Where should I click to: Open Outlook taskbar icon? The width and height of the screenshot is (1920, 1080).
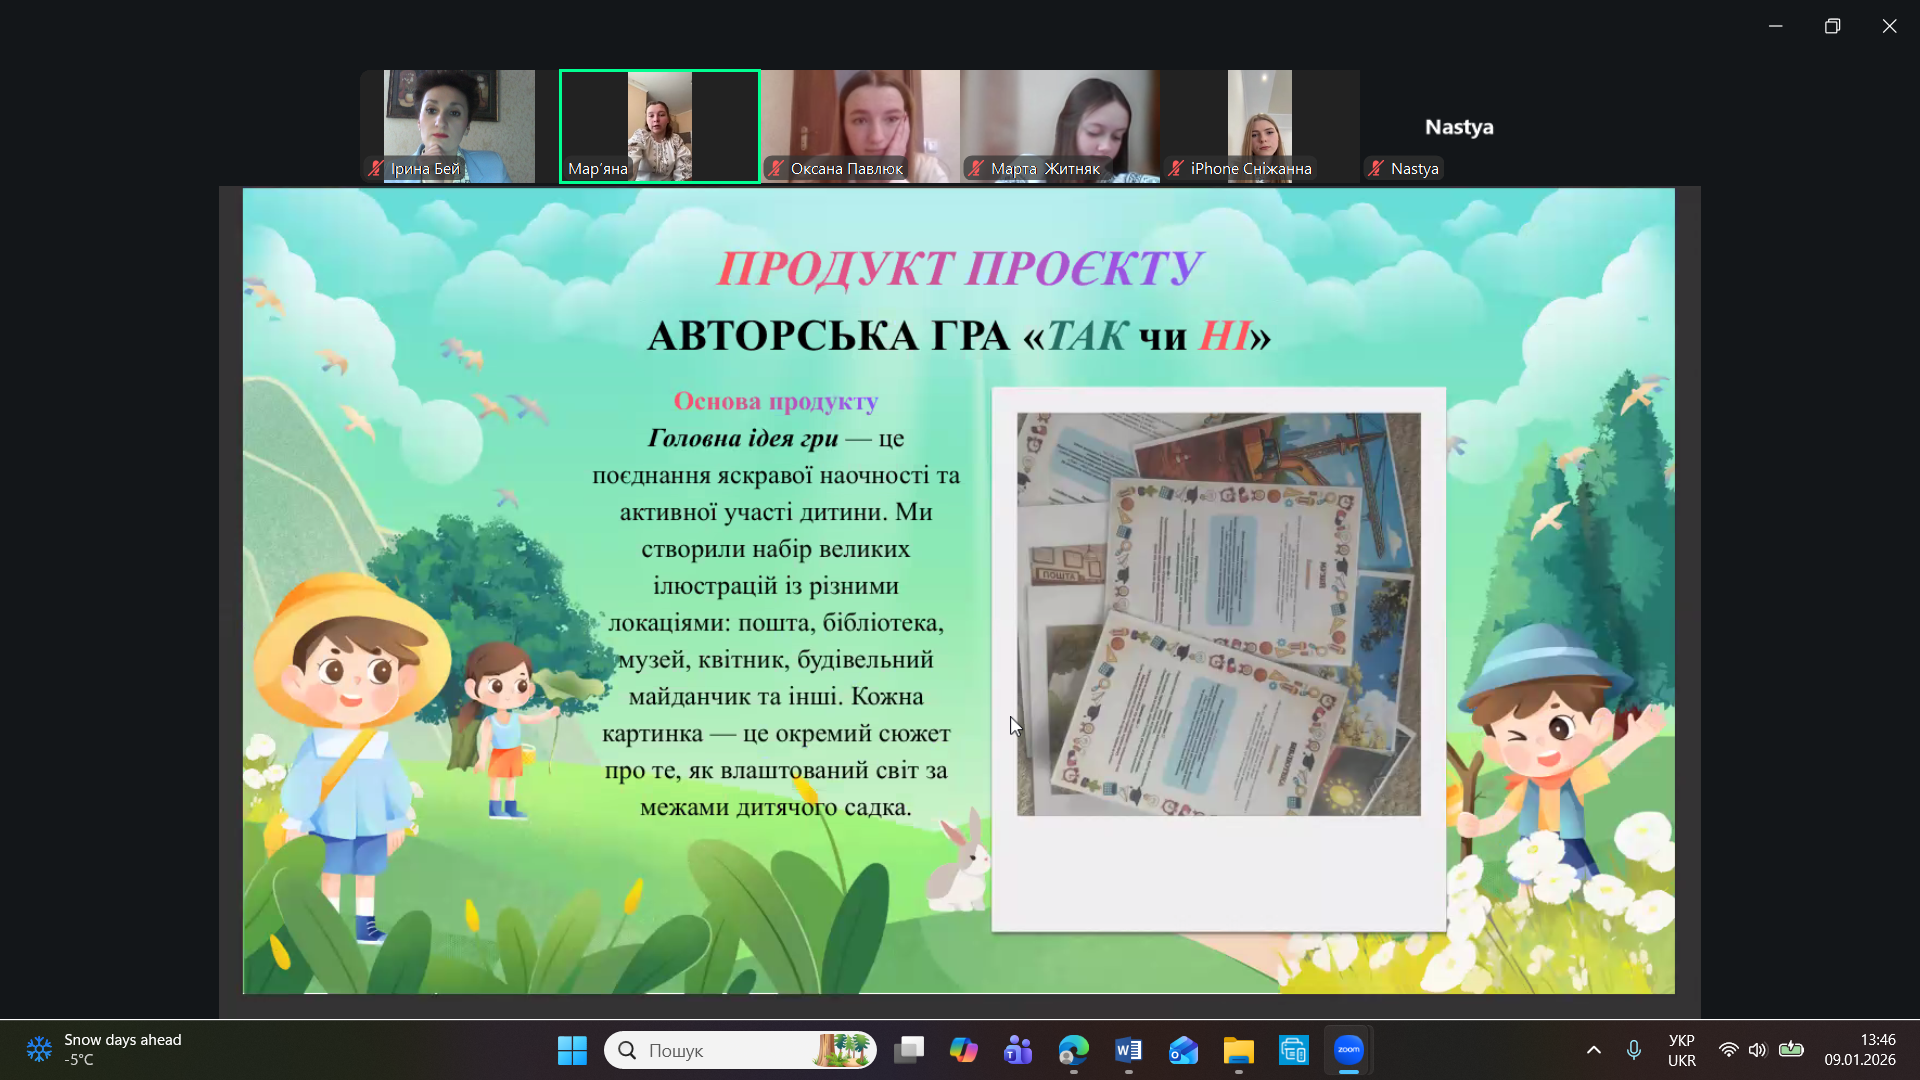1183,1050
